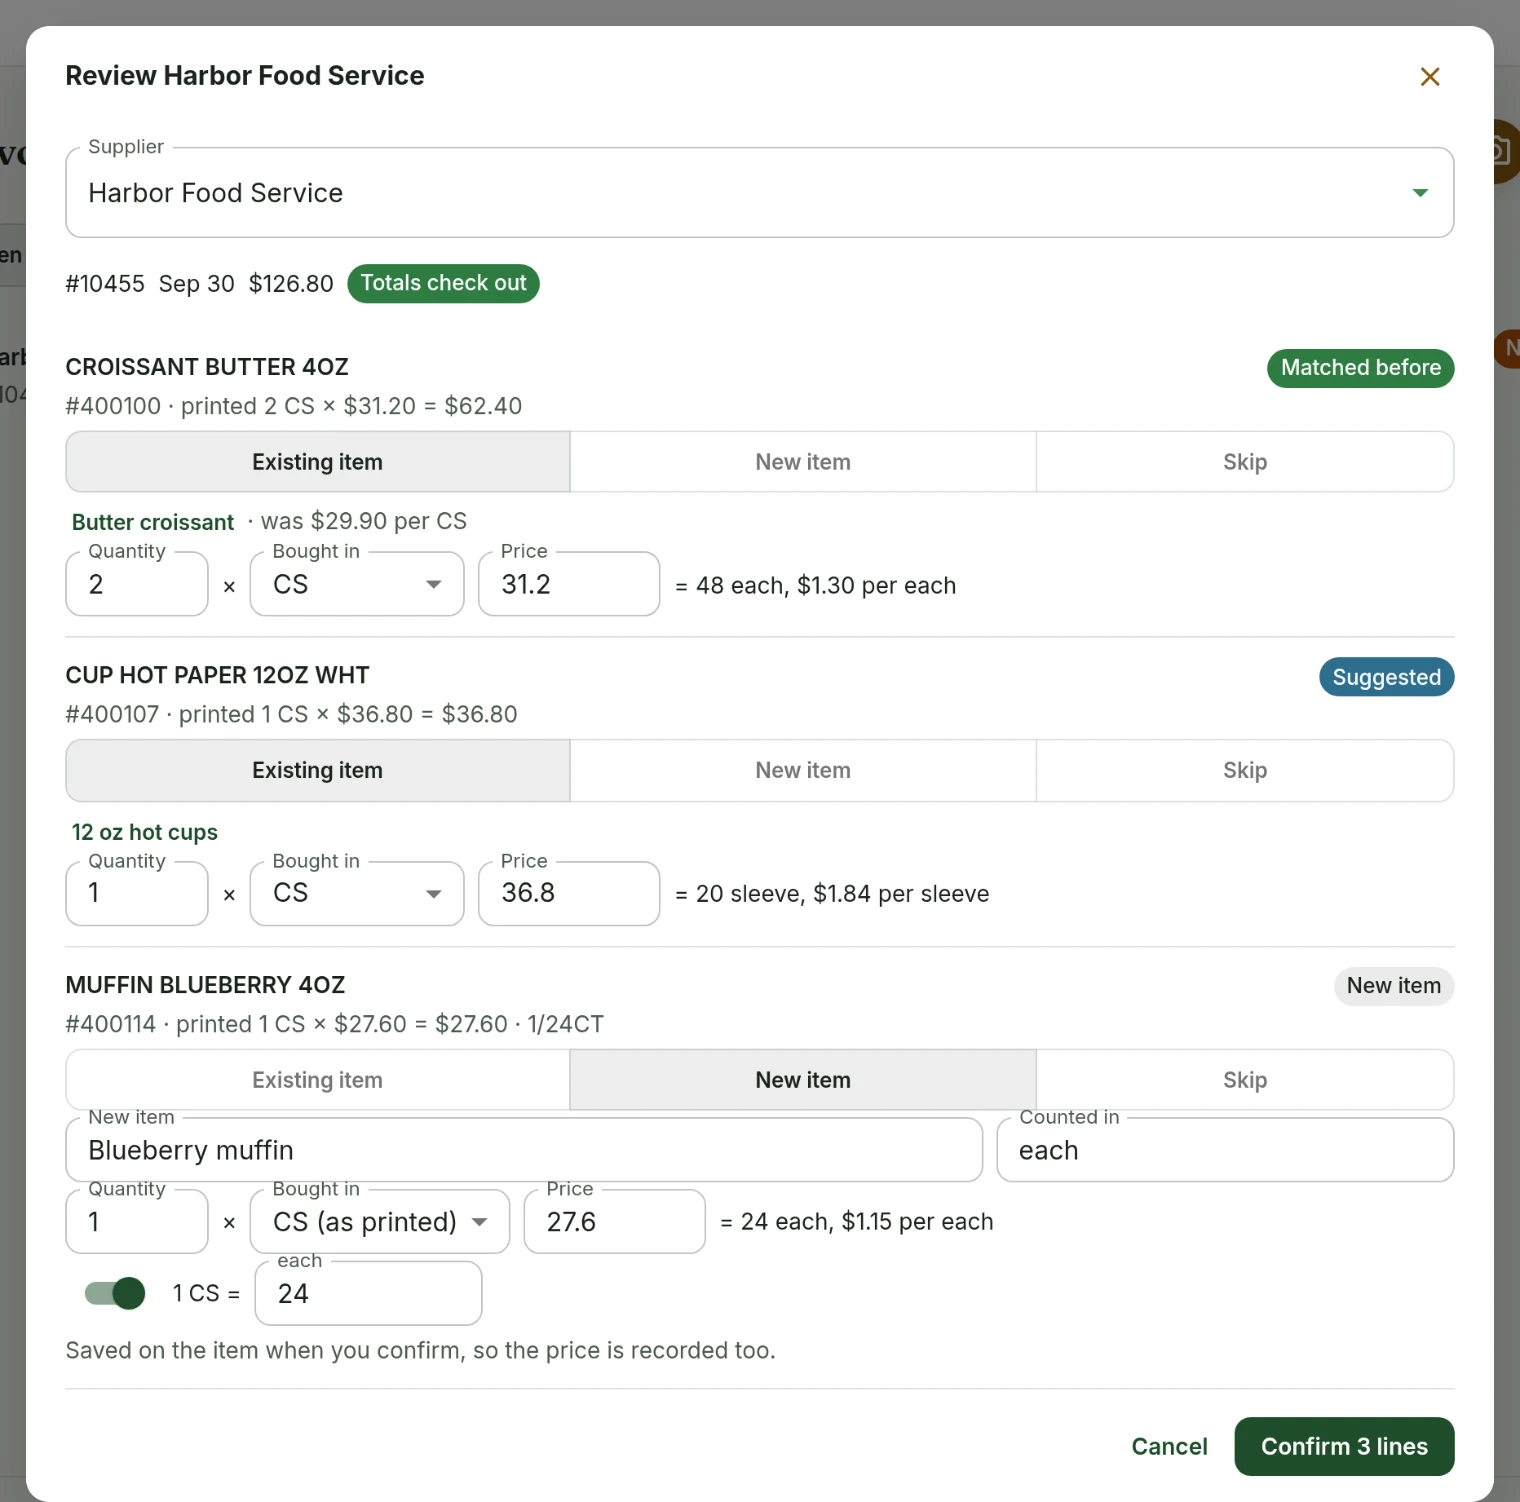
Task: Click the Matched before badge
Action: coord(1361,368)
